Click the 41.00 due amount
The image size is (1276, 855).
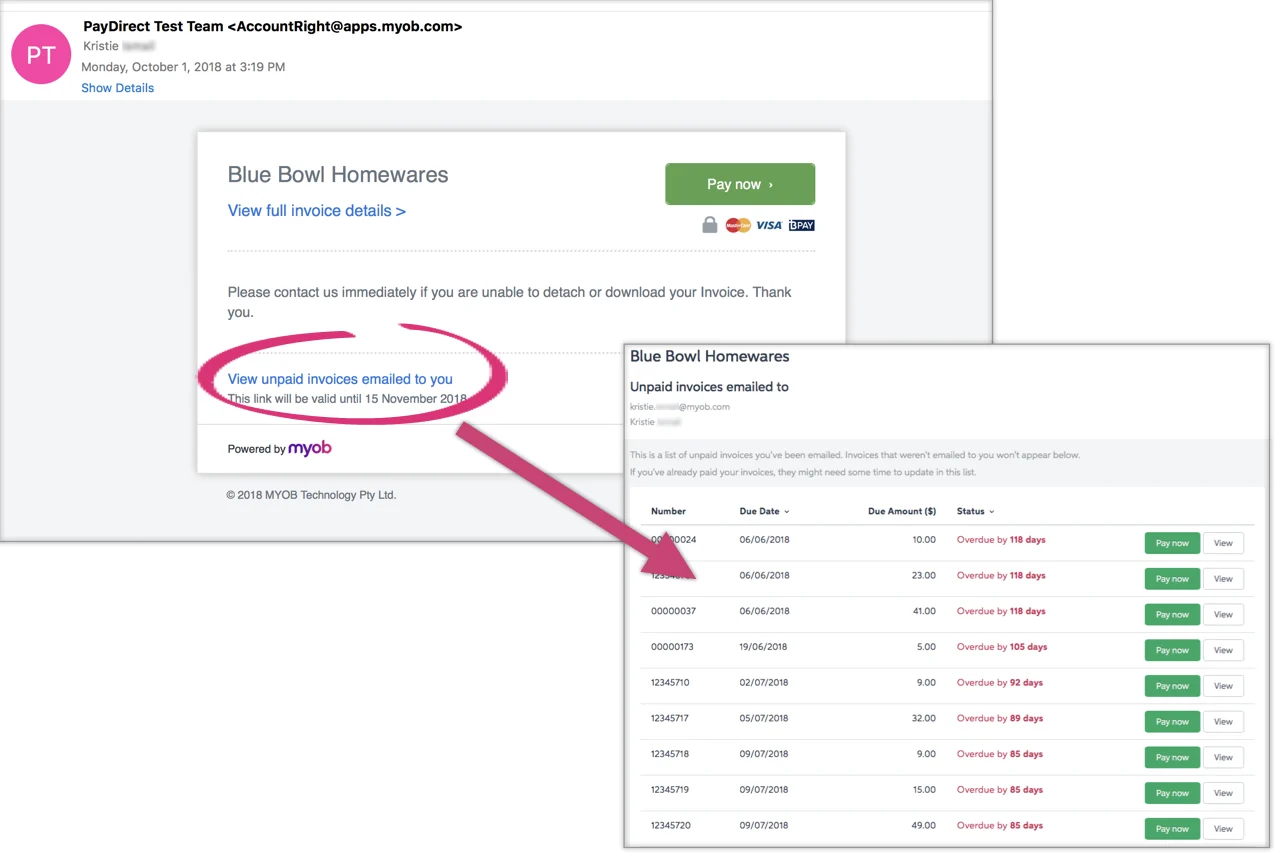click(925, 611)
